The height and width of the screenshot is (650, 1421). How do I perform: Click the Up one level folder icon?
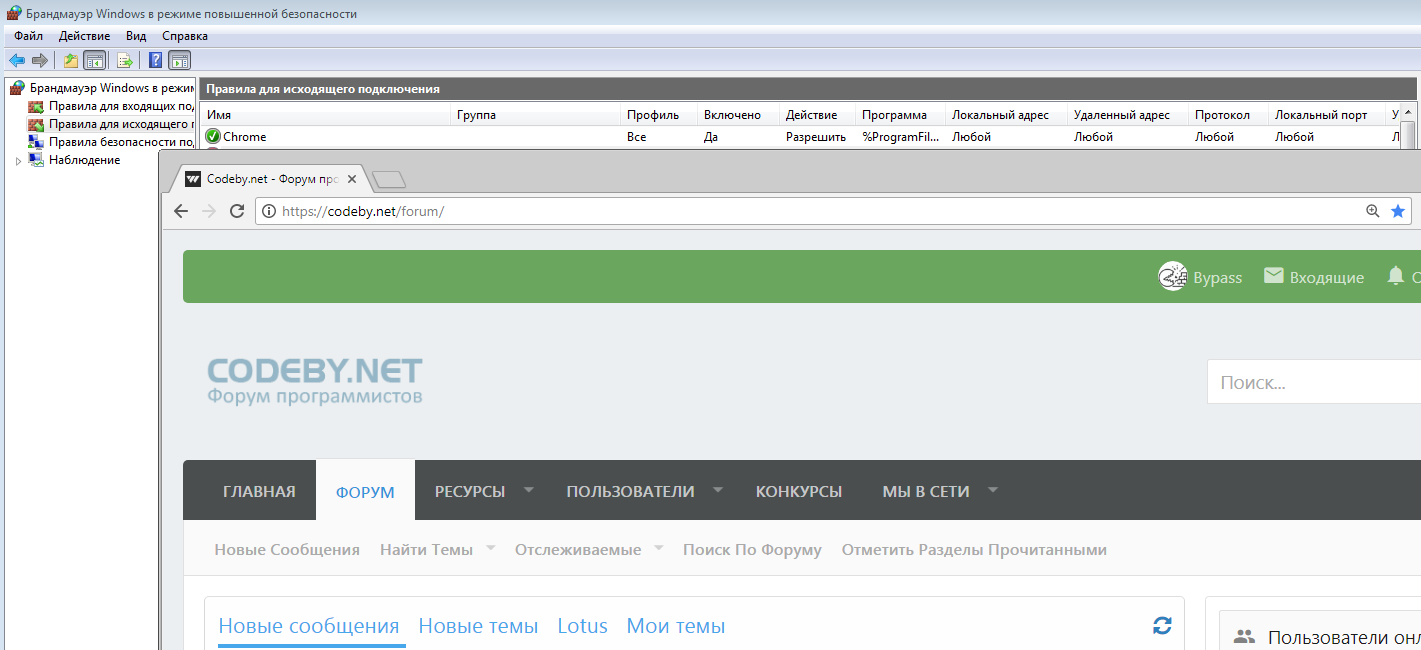pos(70,60)
